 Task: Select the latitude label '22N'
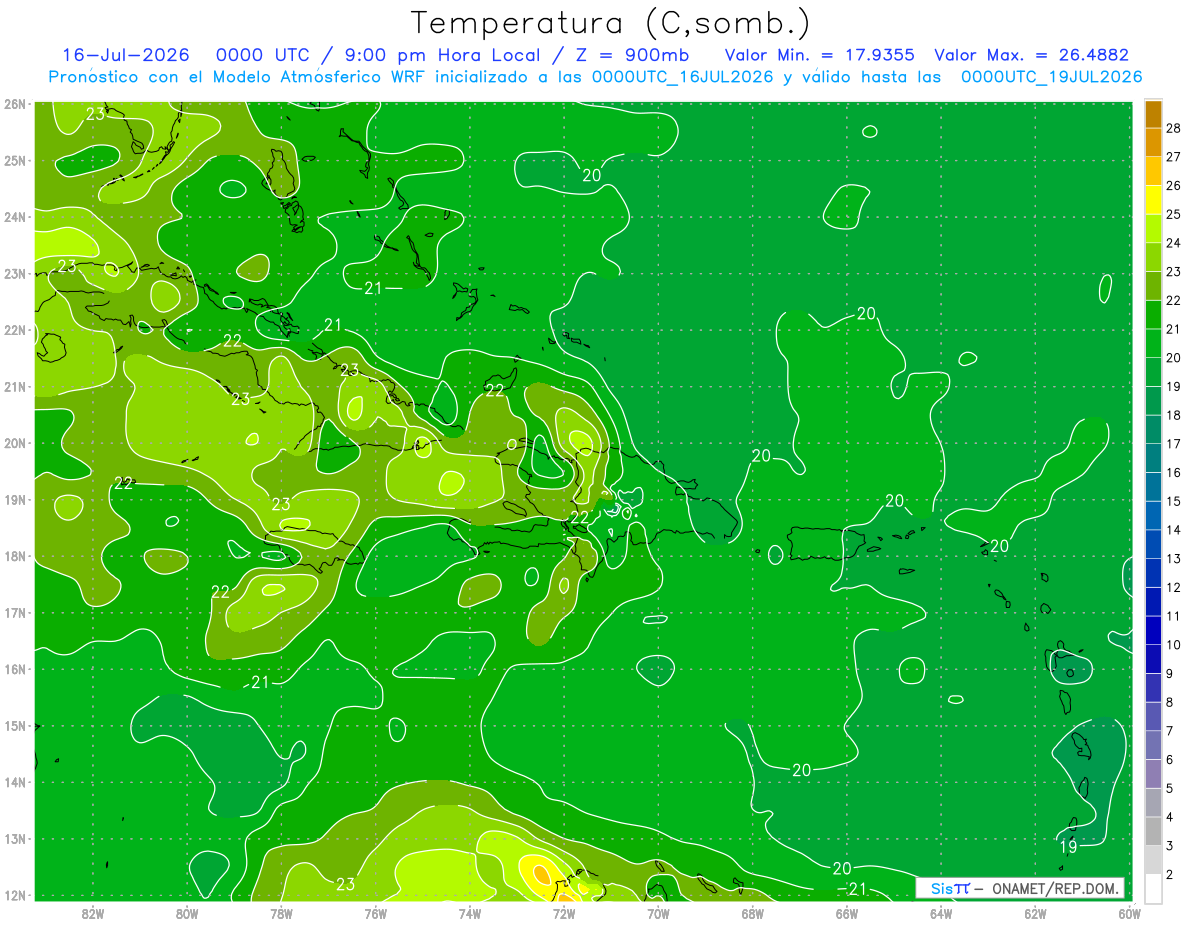pos(14,330)
